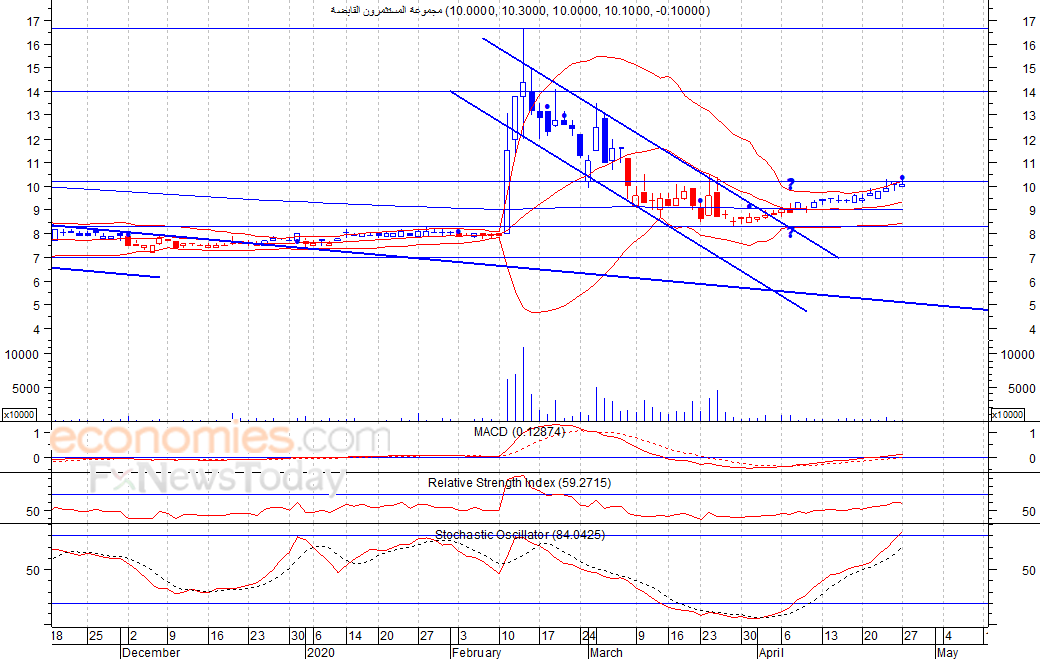Select the "10000" volume value on left axis
This screenshot has width=1040, height=659.
coord(22,355)
